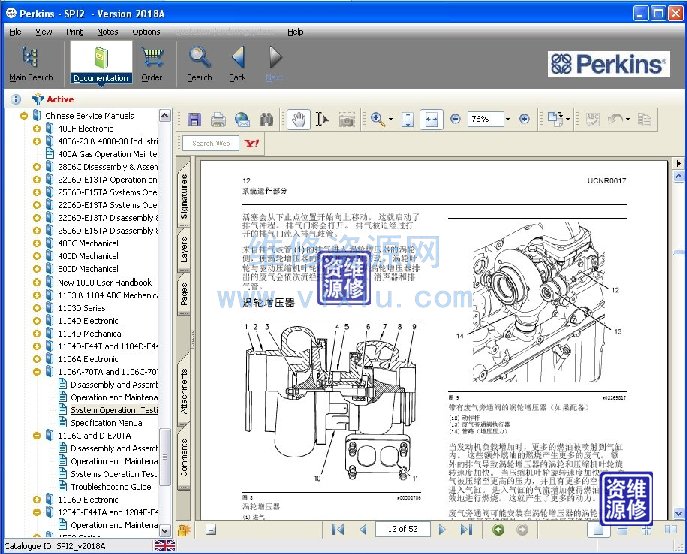Click the UK flag language icon
The image size is (687, 554).
click(165, 545)
